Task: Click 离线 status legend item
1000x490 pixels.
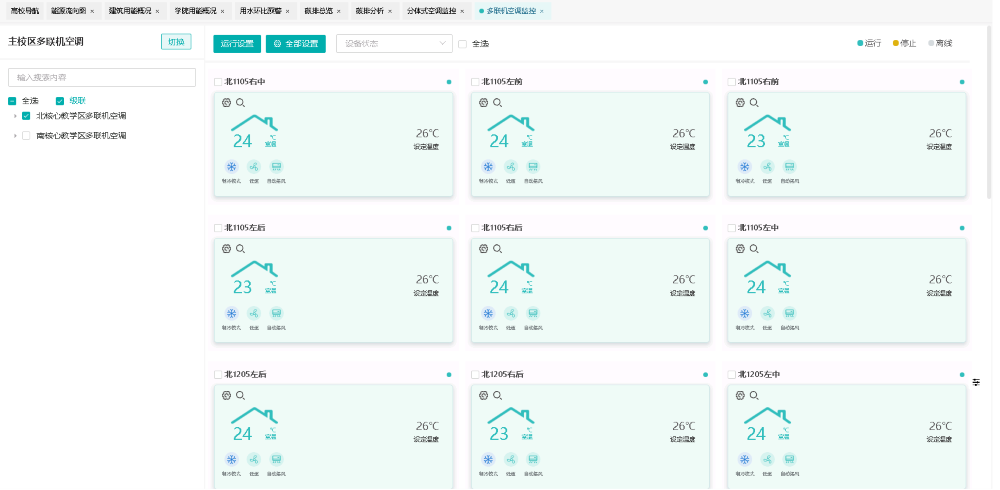Action: [x=940, y=43]
